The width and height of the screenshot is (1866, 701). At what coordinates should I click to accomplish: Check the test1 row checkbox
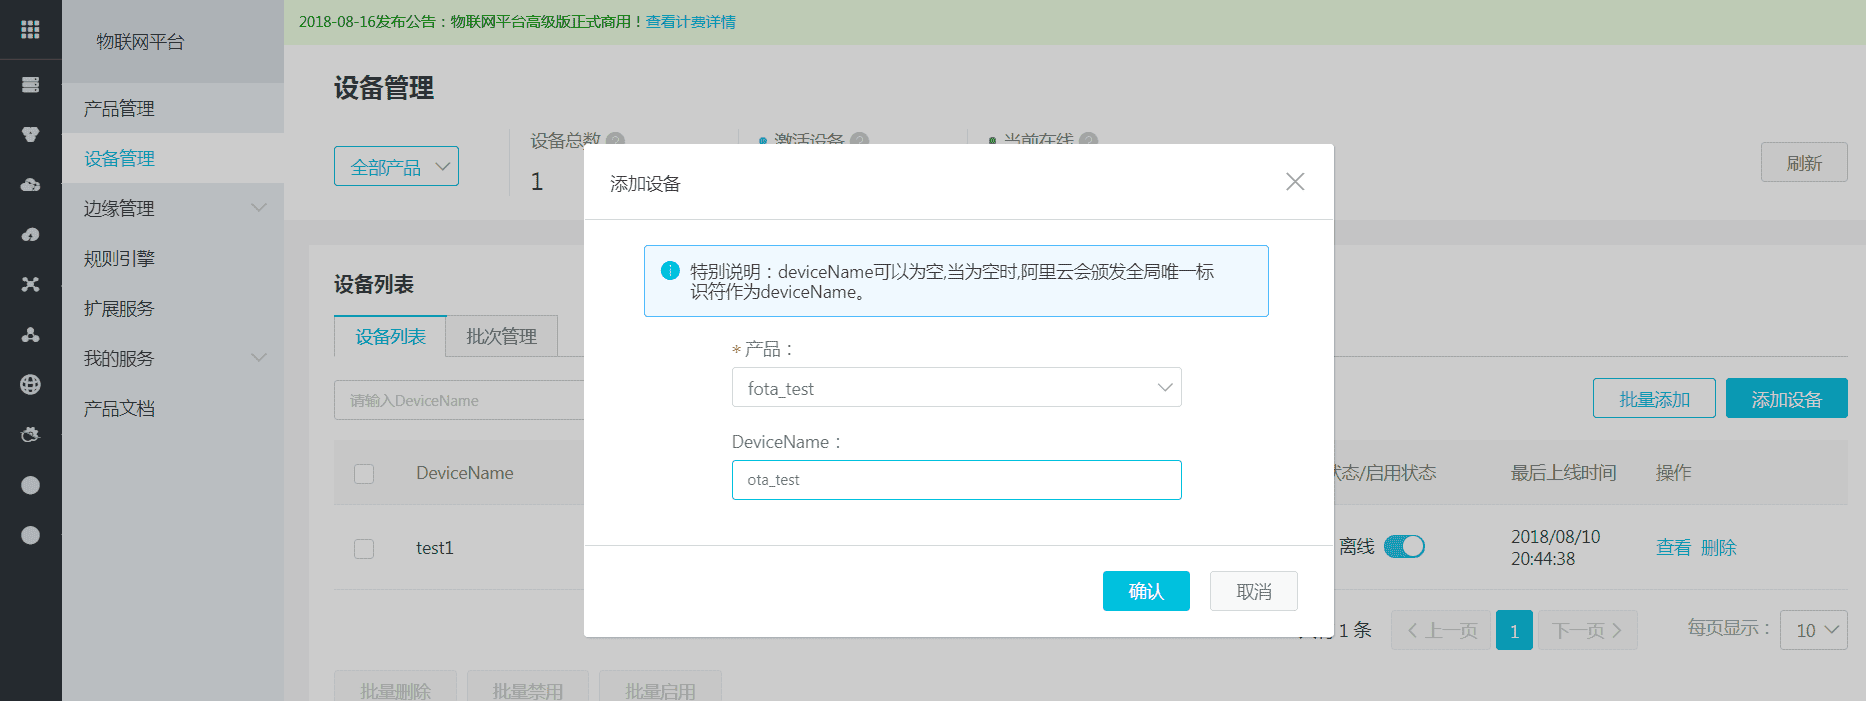[x=364, y=548]
